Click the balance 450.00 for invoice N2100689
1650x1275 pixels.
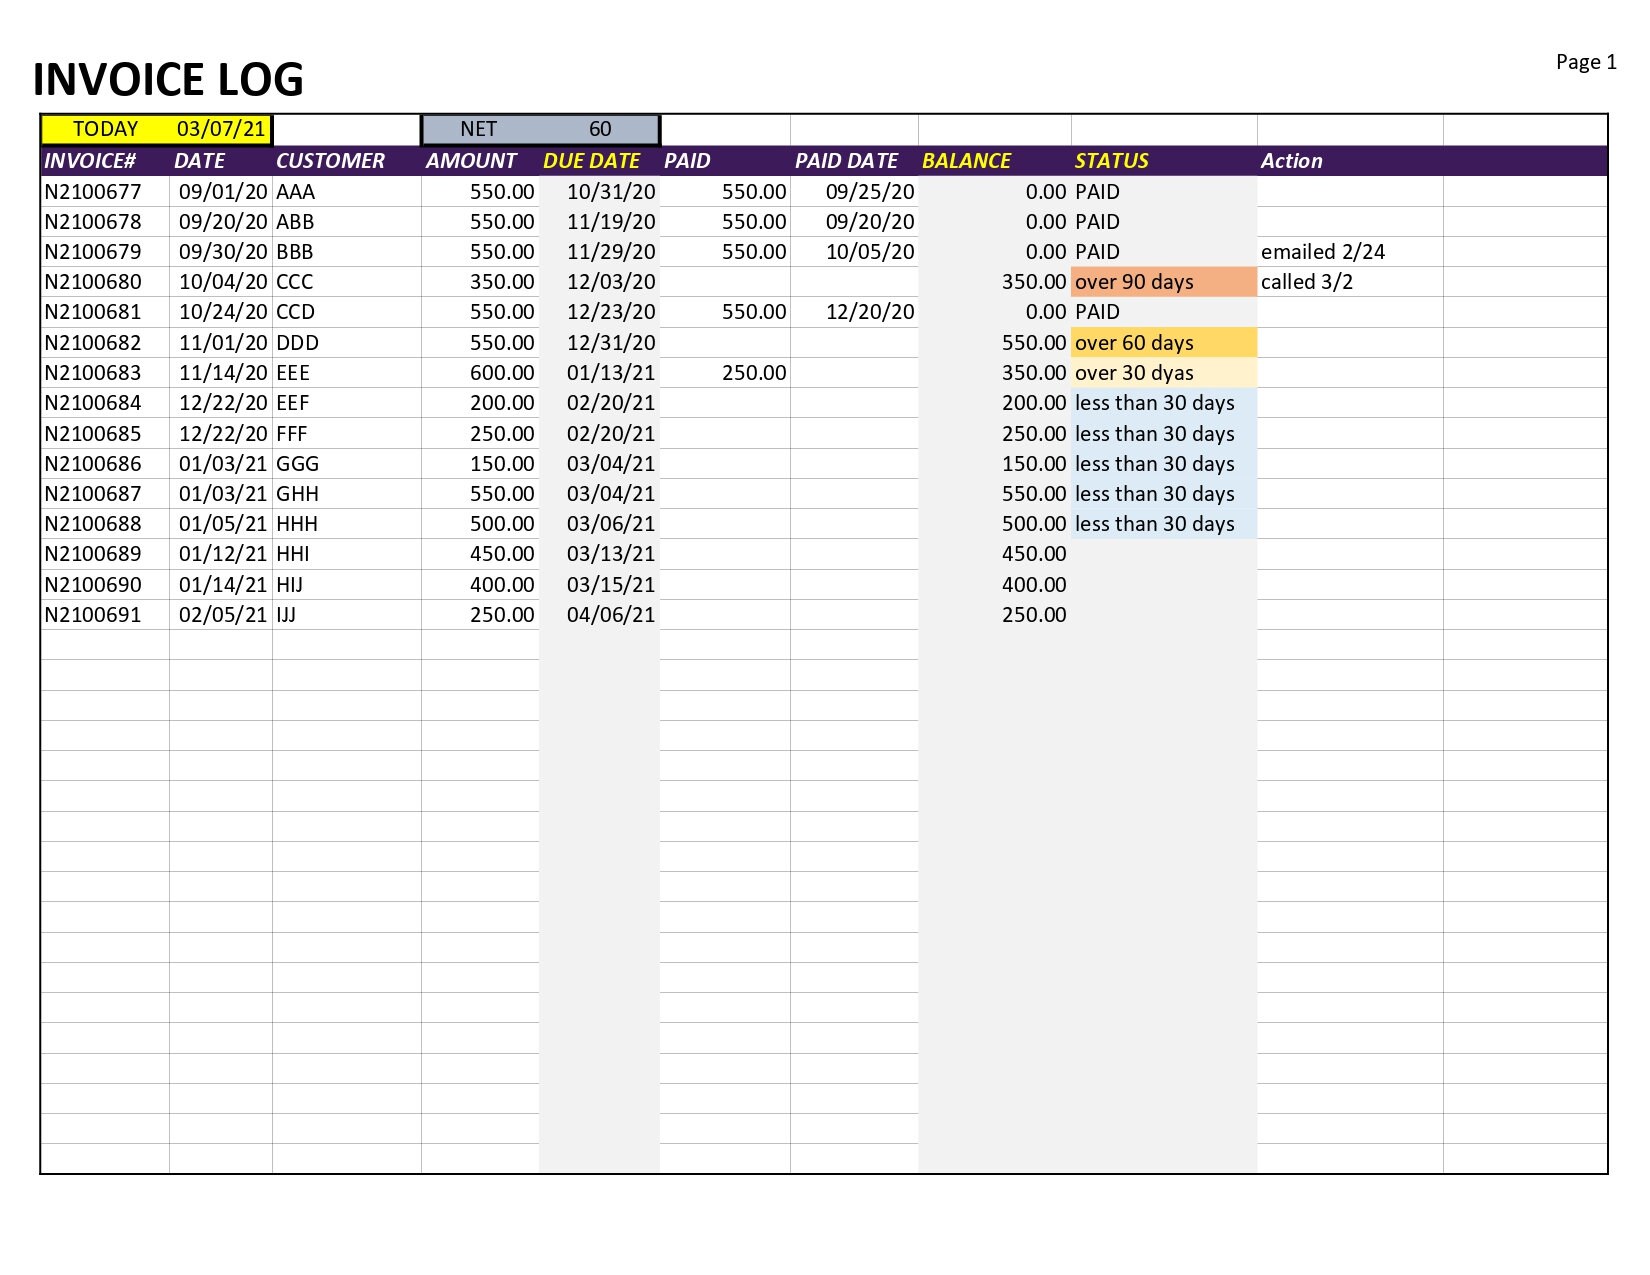(x=1034, y=554)
